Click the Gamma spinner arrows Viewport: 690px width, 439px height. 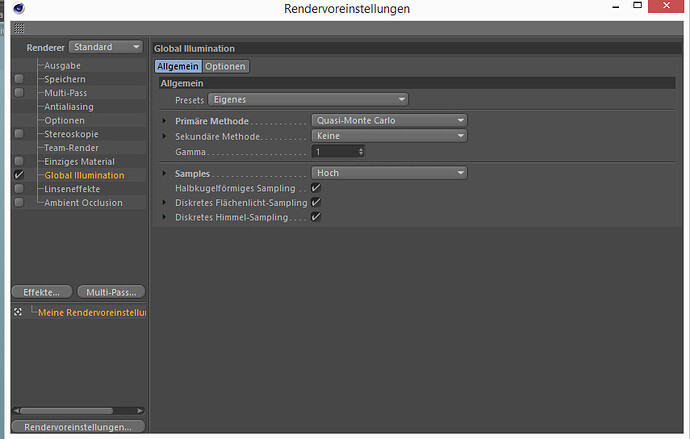tap(361, 151)
